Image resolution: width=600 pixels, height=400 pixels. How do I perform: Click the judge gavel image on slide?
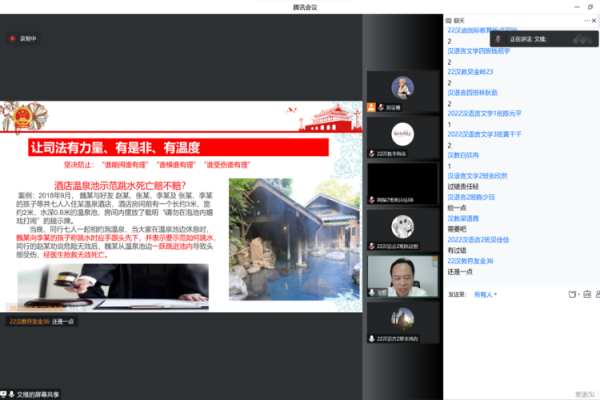click(113, 286)
